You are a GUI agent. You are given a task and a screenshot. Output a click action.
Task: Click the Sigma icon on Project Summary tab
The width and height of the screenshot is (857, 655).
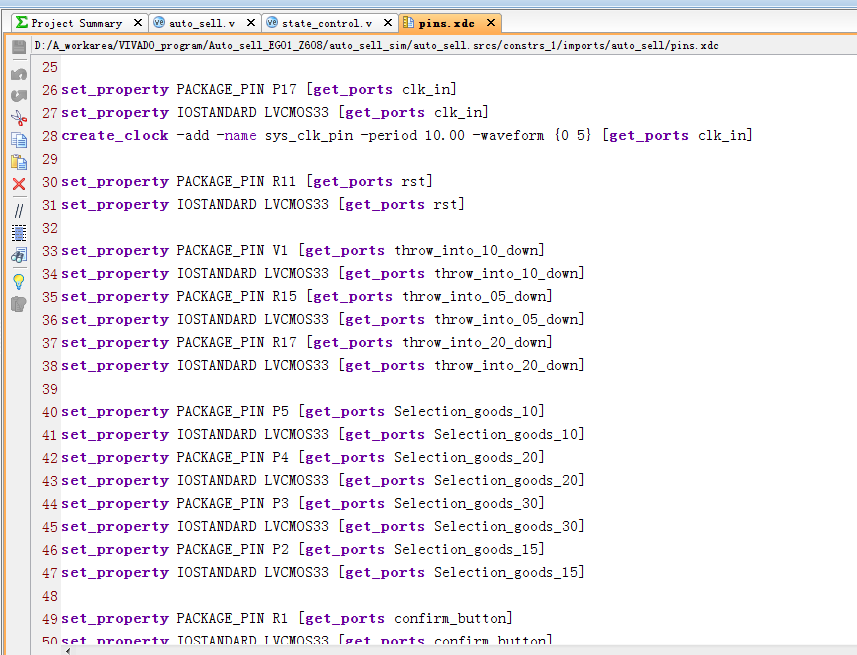[x=22, y=22]
